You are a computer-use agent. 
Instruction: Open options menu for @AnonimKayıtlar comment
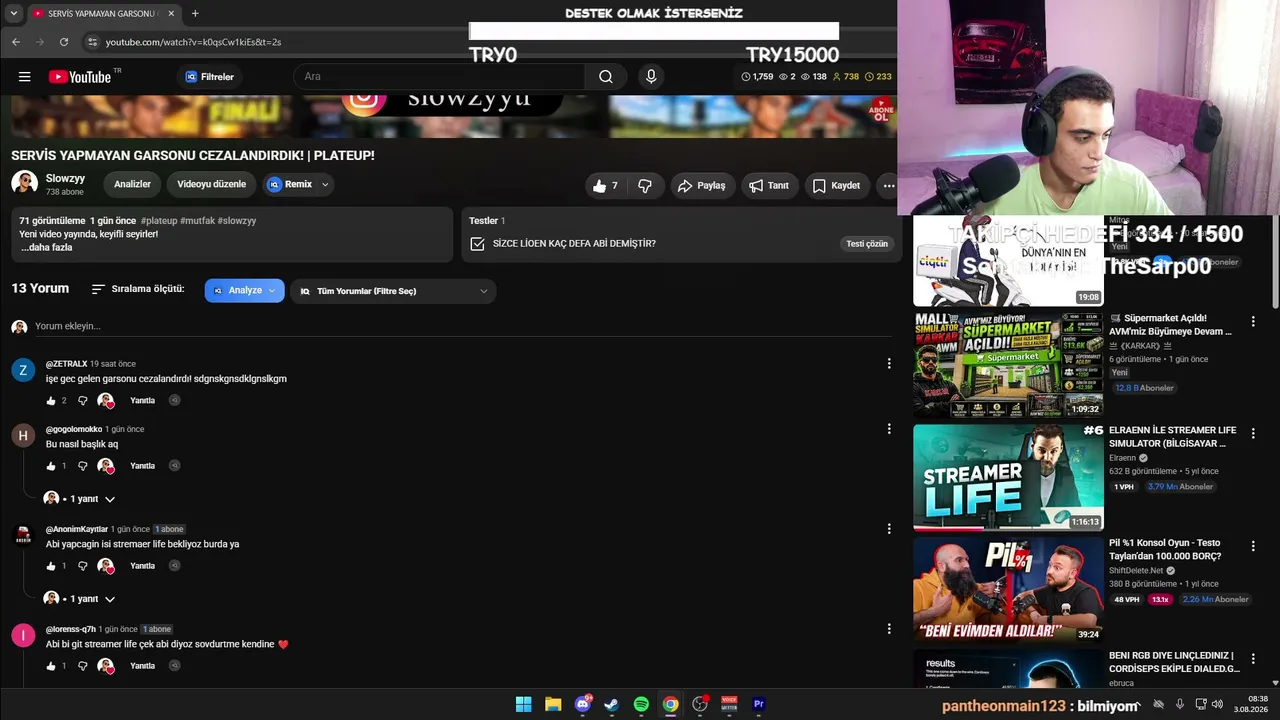(889, 529)
